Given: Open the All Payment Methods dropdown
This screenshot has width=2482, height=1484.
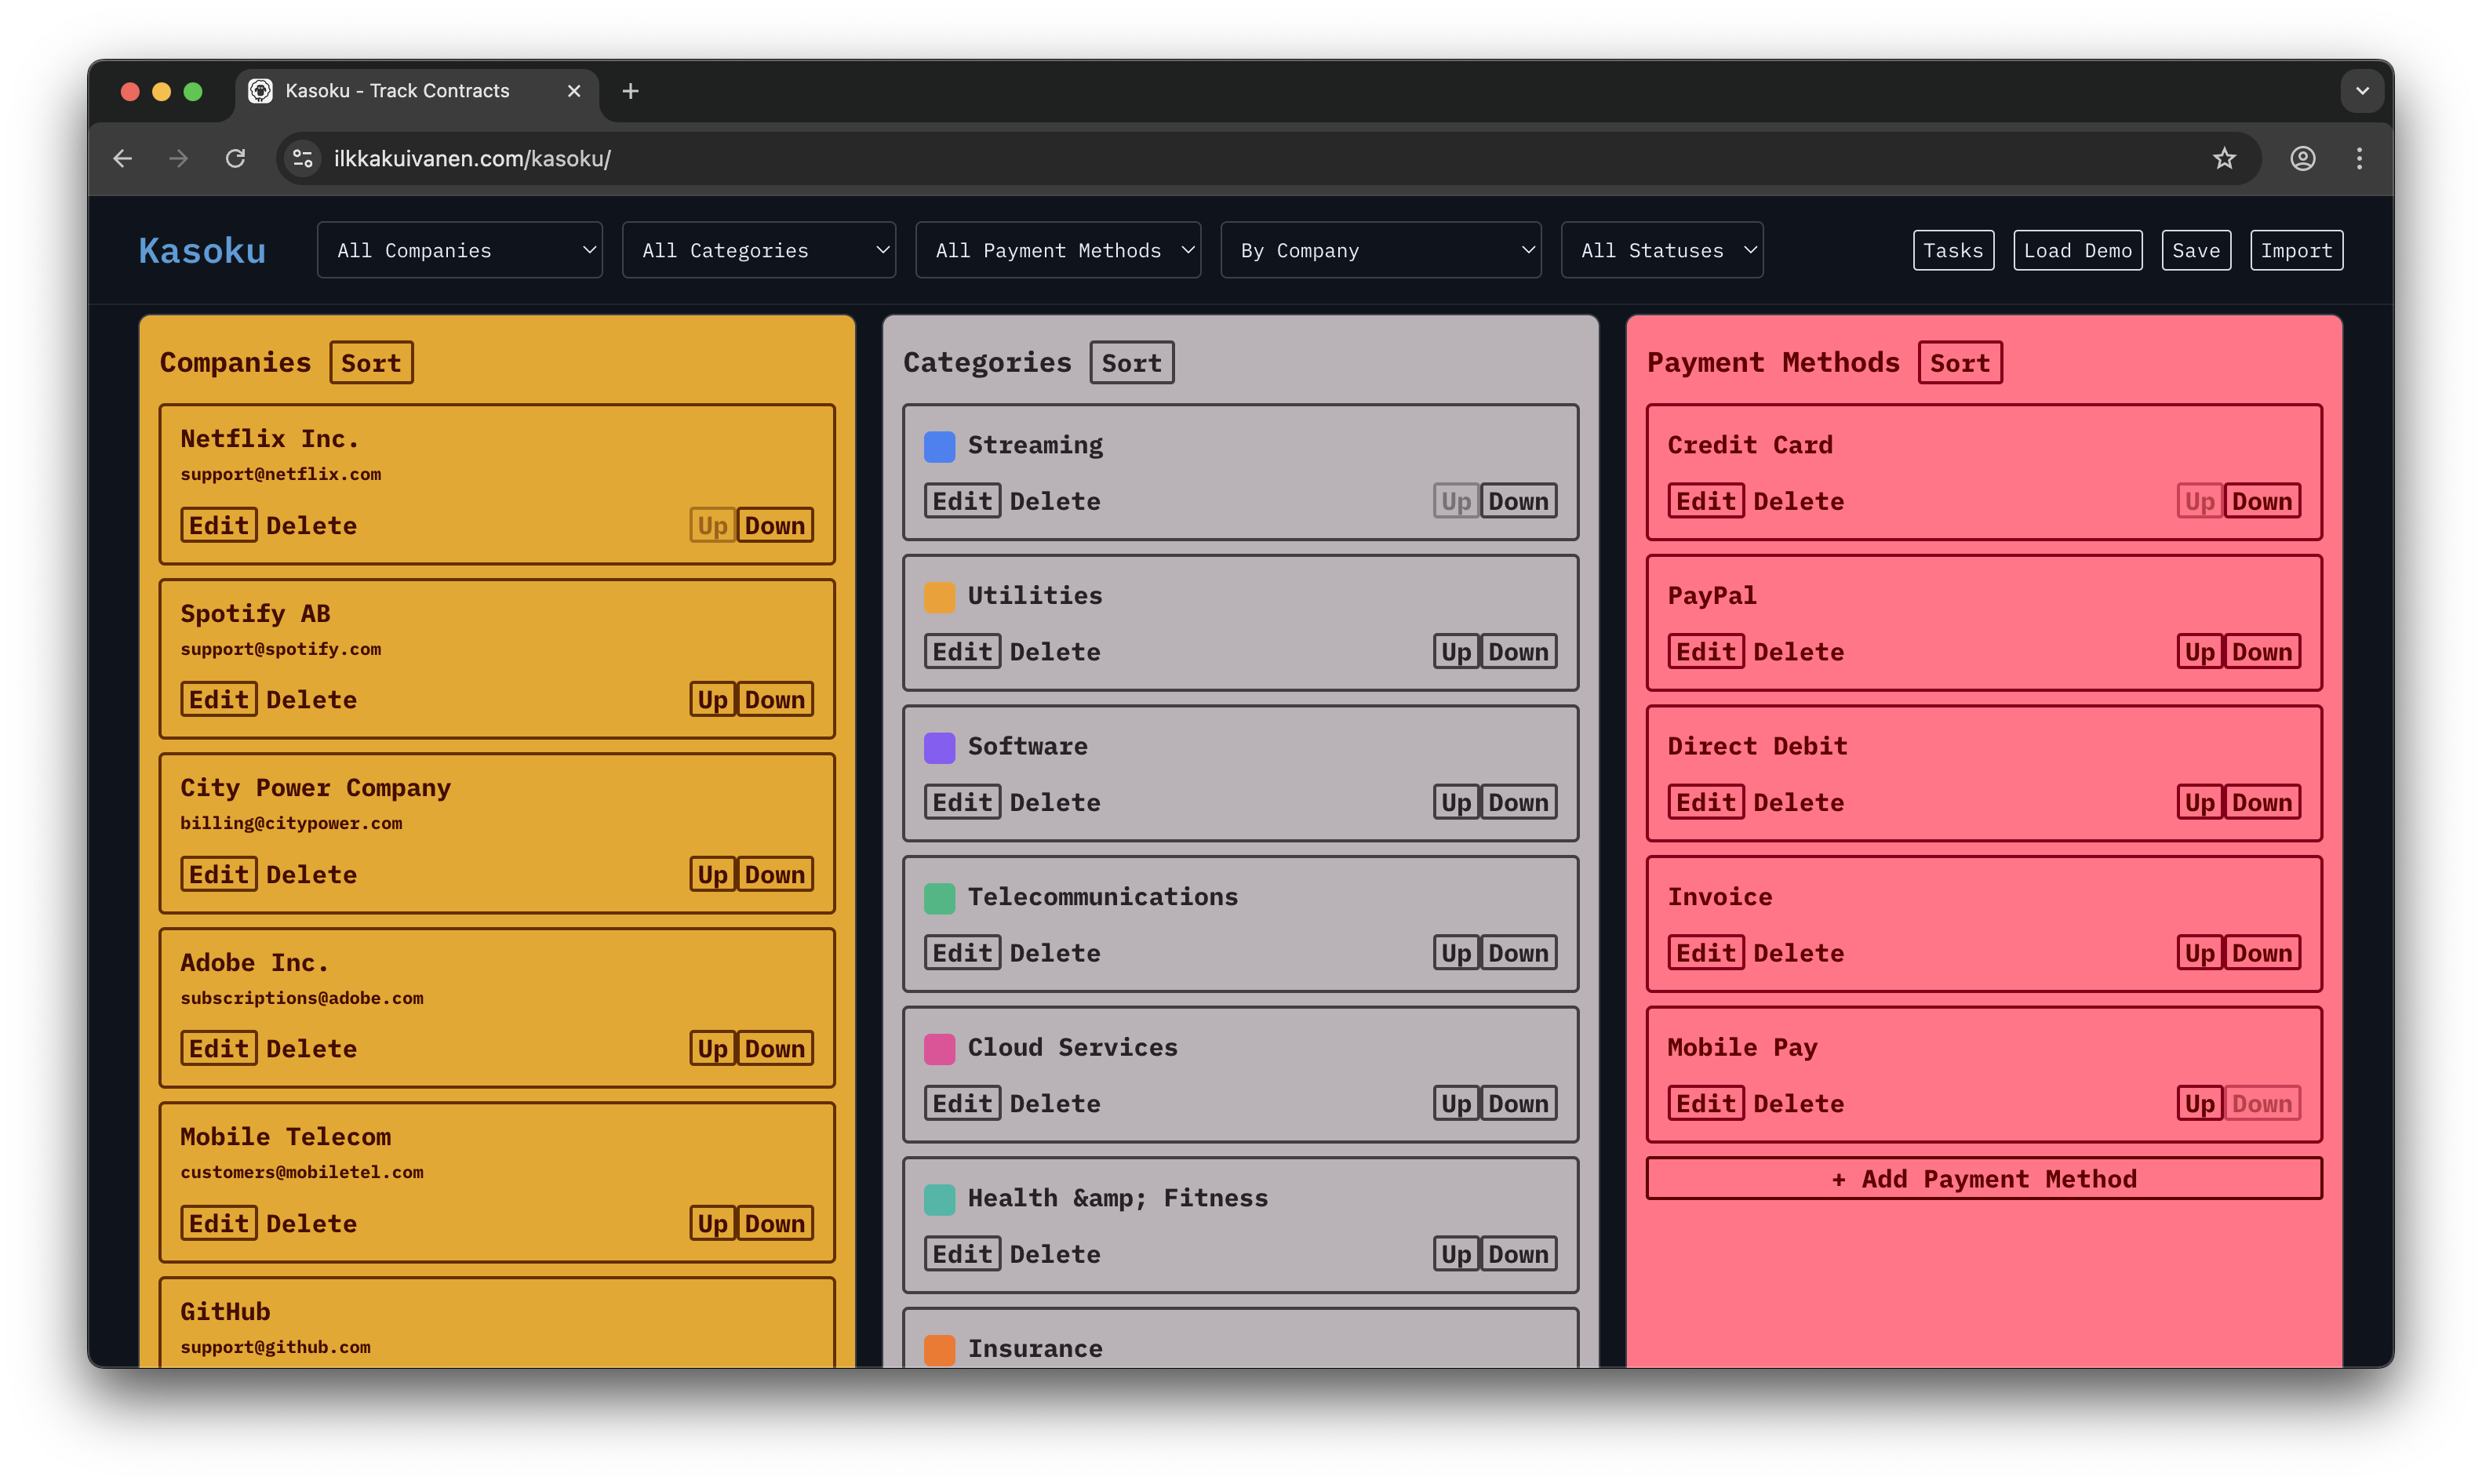Looking at the screenshot, I should (1057, 250).
